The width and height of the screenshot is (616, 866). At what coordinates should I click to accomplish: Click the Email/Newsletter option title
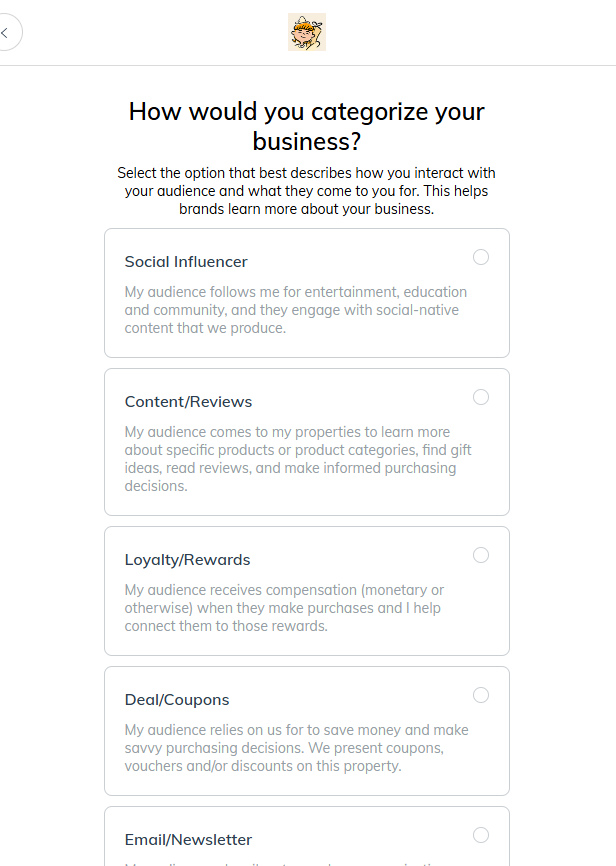[188, 840]
